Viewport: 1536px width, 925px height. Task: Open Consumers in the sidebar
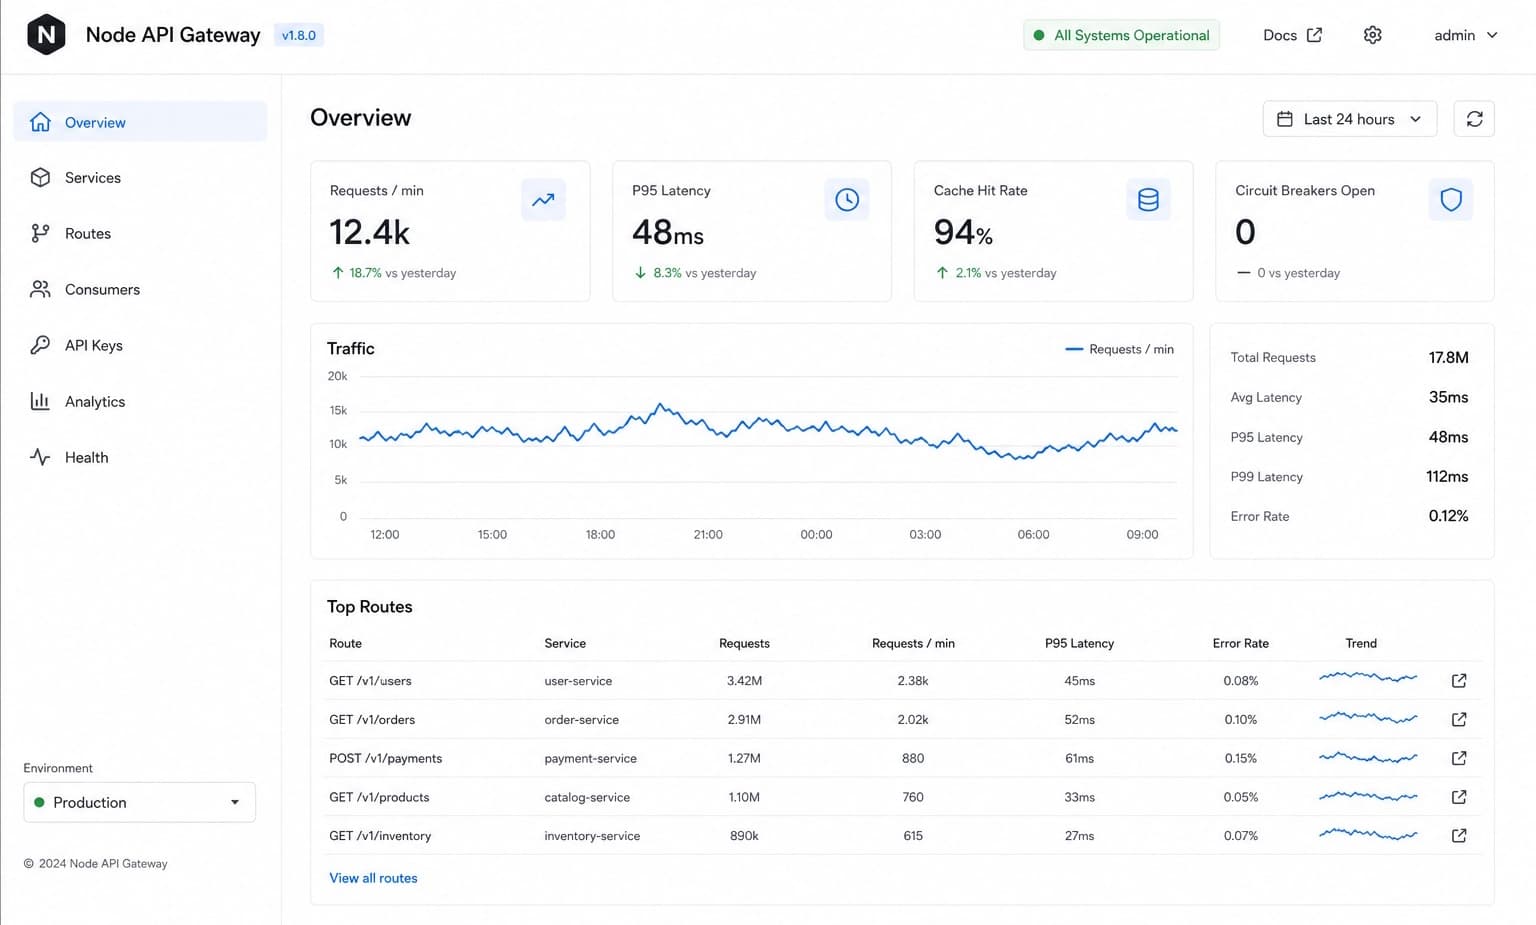[x=140, y=289]
